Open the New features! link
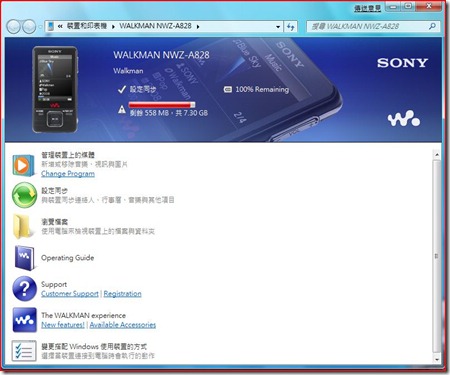This screenshot has height=375, width=450. [x=63, y=325]
